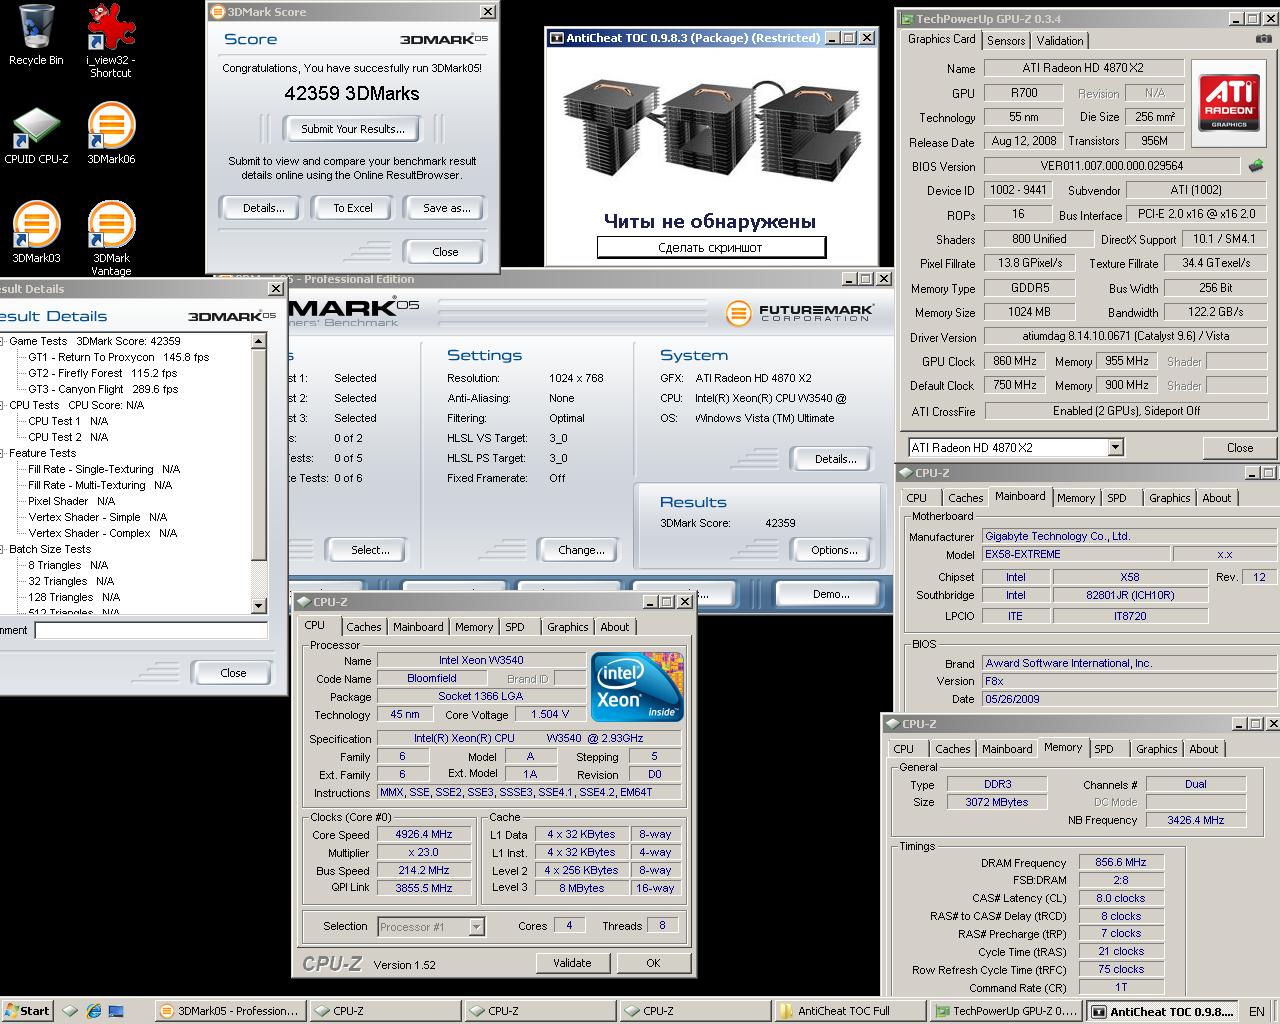Click the Demo button in 3DMark05
Image resolution: width=1280 pixels, height=1024 pixels.
831,594
